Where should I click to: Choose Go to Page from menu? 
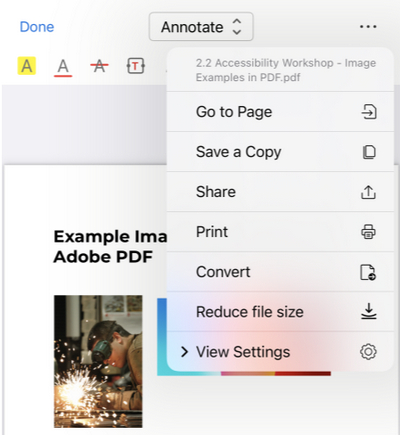pyautogui.click(x=280, y=112)
